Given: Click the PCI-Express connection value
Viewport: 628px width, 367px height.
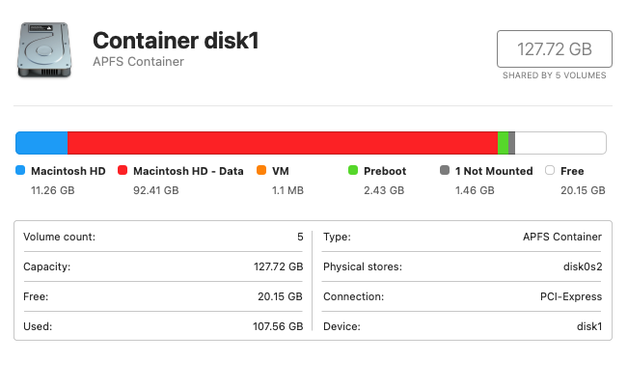Looking at the screenshot, I should pyautogui.click(x=571, y=296).
